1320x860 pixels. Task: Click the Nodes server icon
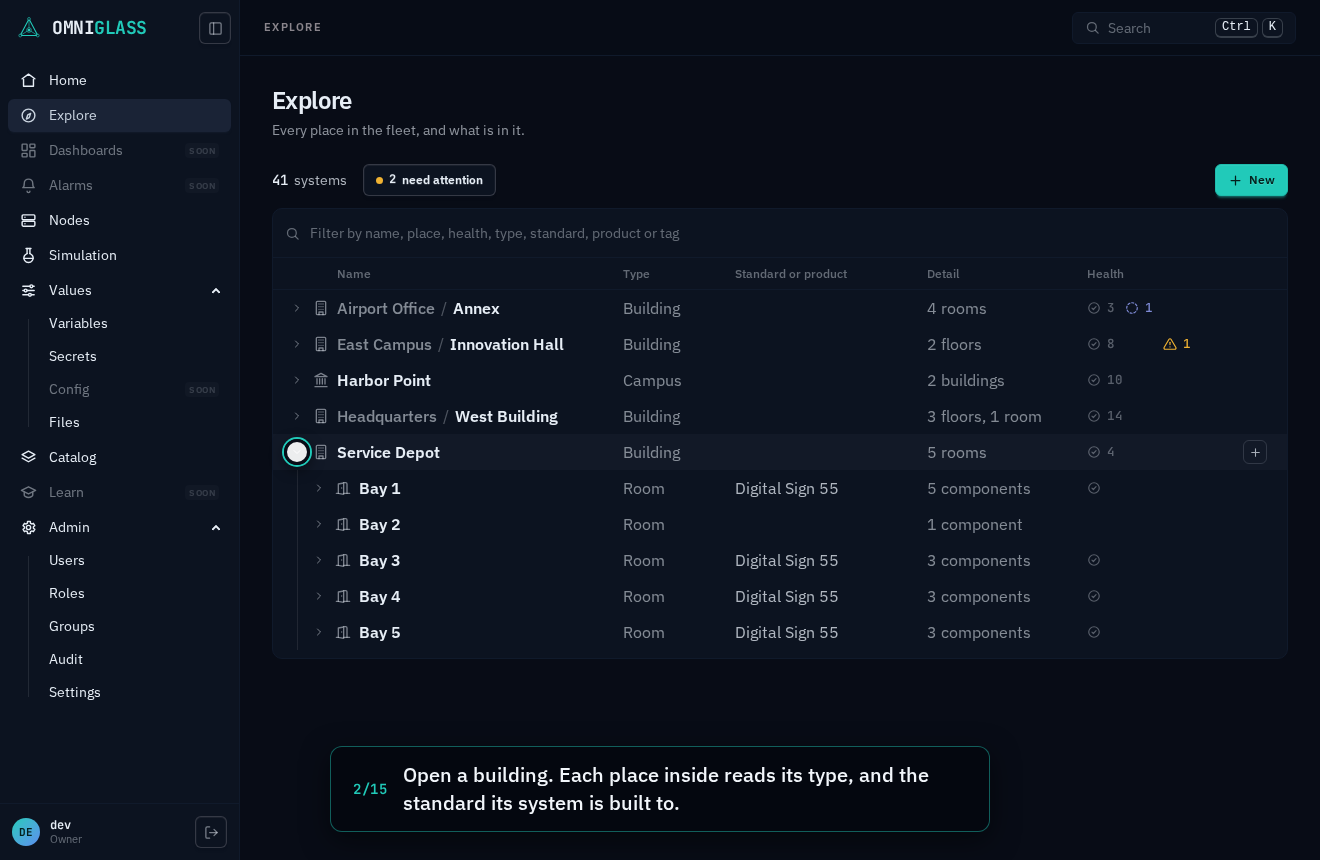[29, 220]
